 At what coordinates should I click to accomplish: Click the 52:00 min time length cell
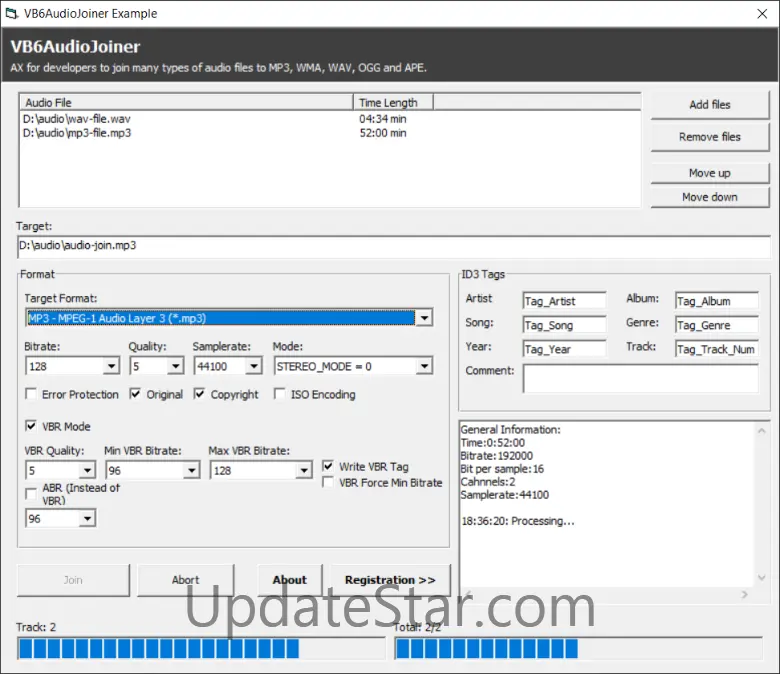(x=383, y=133)
